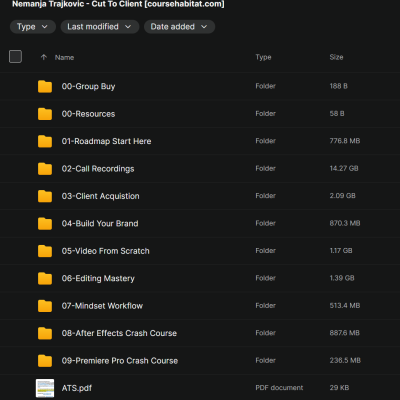The height and width of the screenshot is (400, 400).
Task: Click the 05-Video From Scratch folder icon
Action: coord(45,251)
